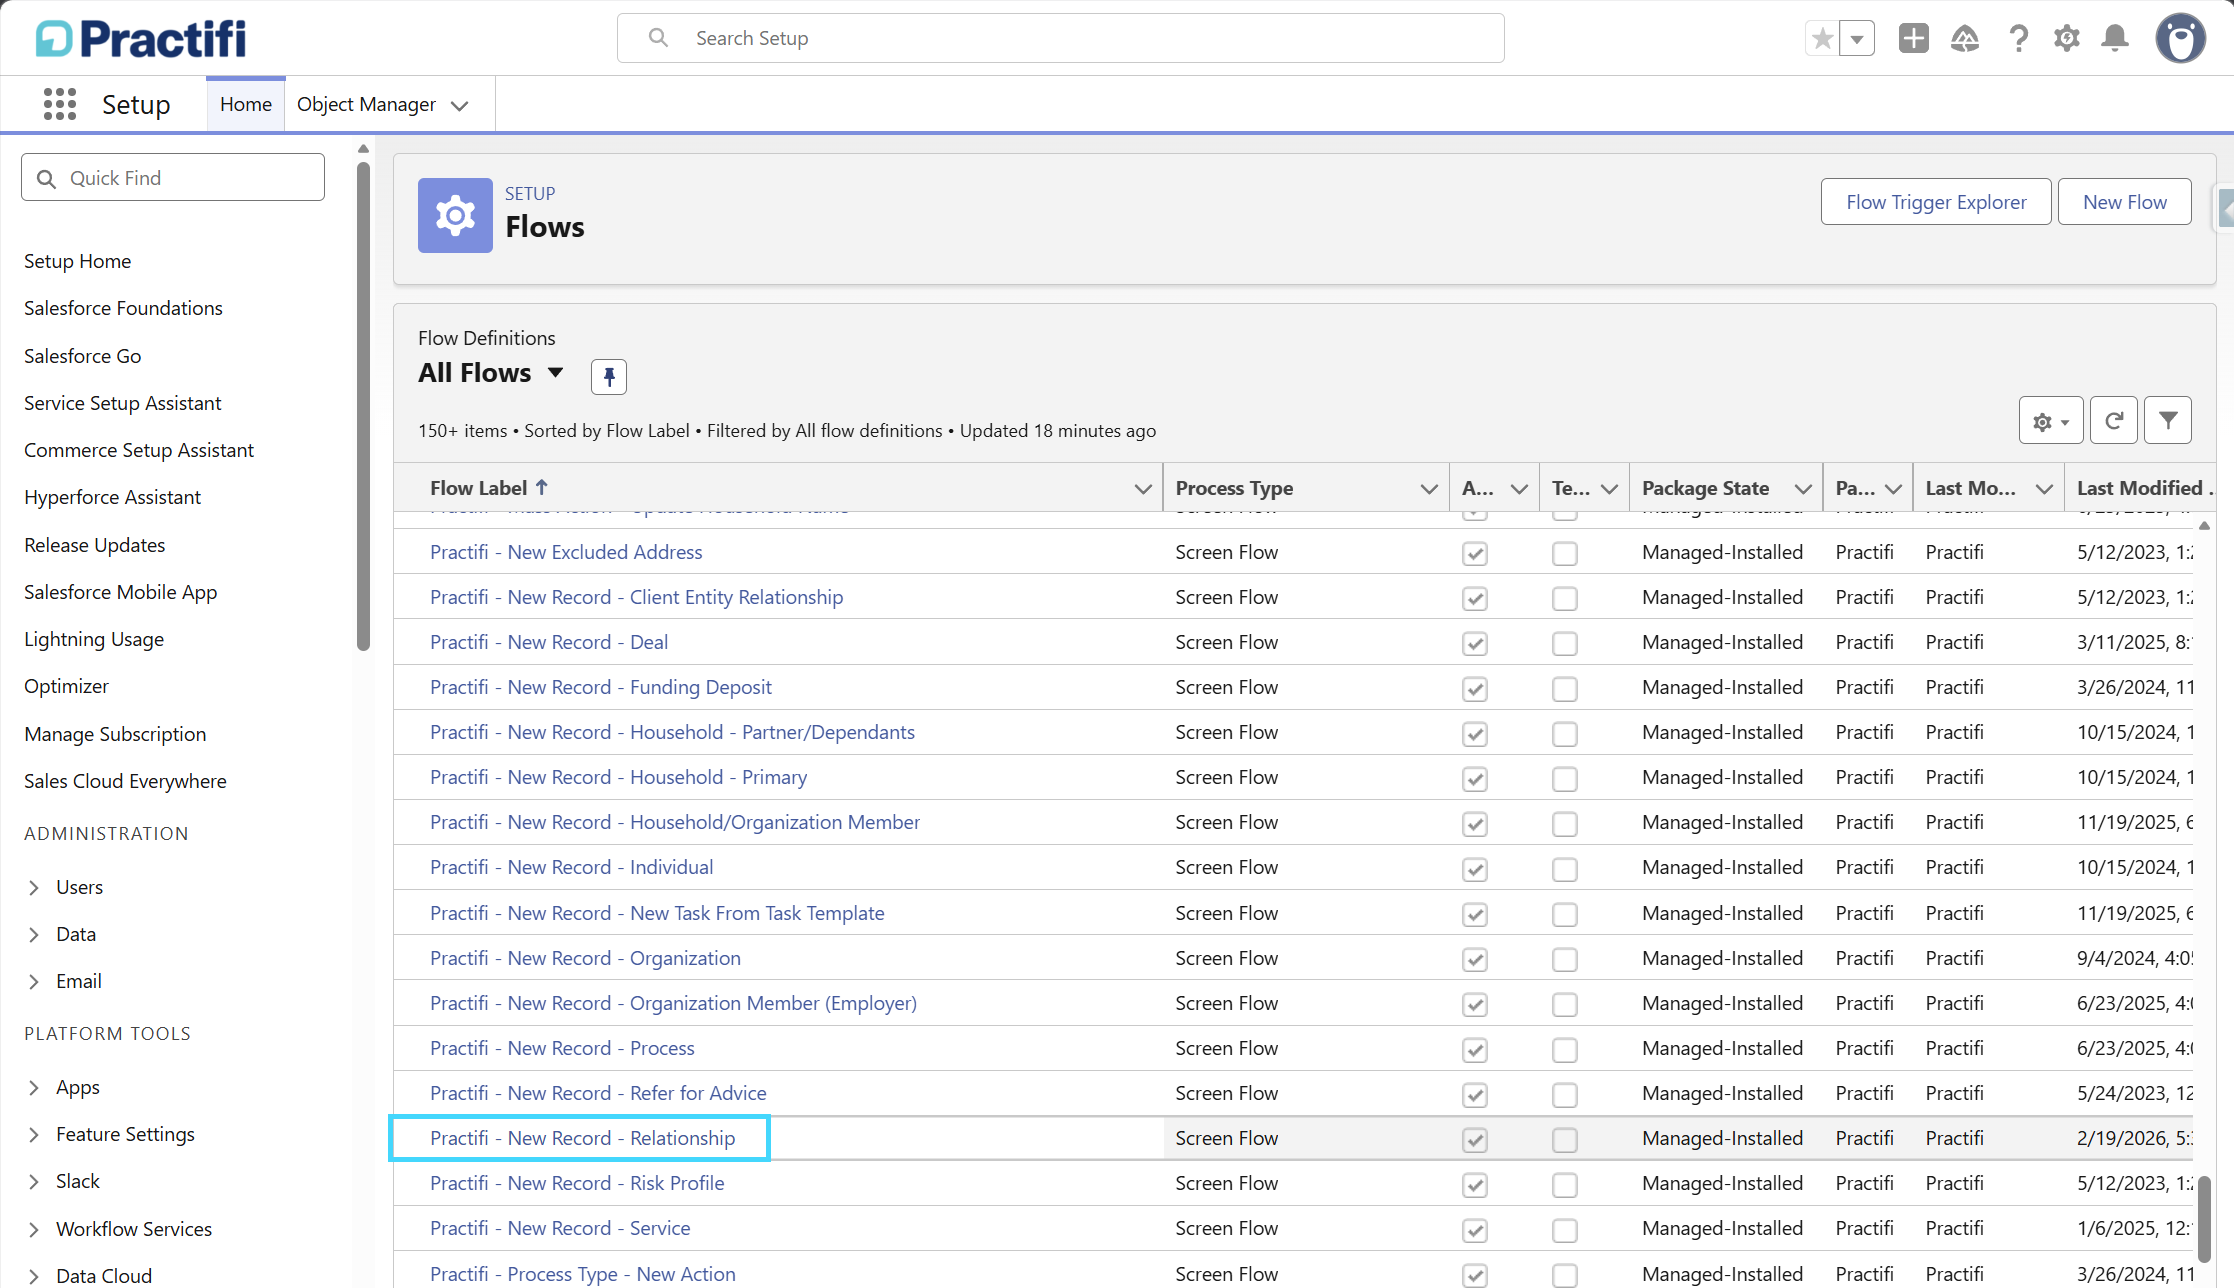The height and width of the screenshot is (1288, 2234).
Task: Expand the Email section in sidebar
Action: [x=34, y=981]
